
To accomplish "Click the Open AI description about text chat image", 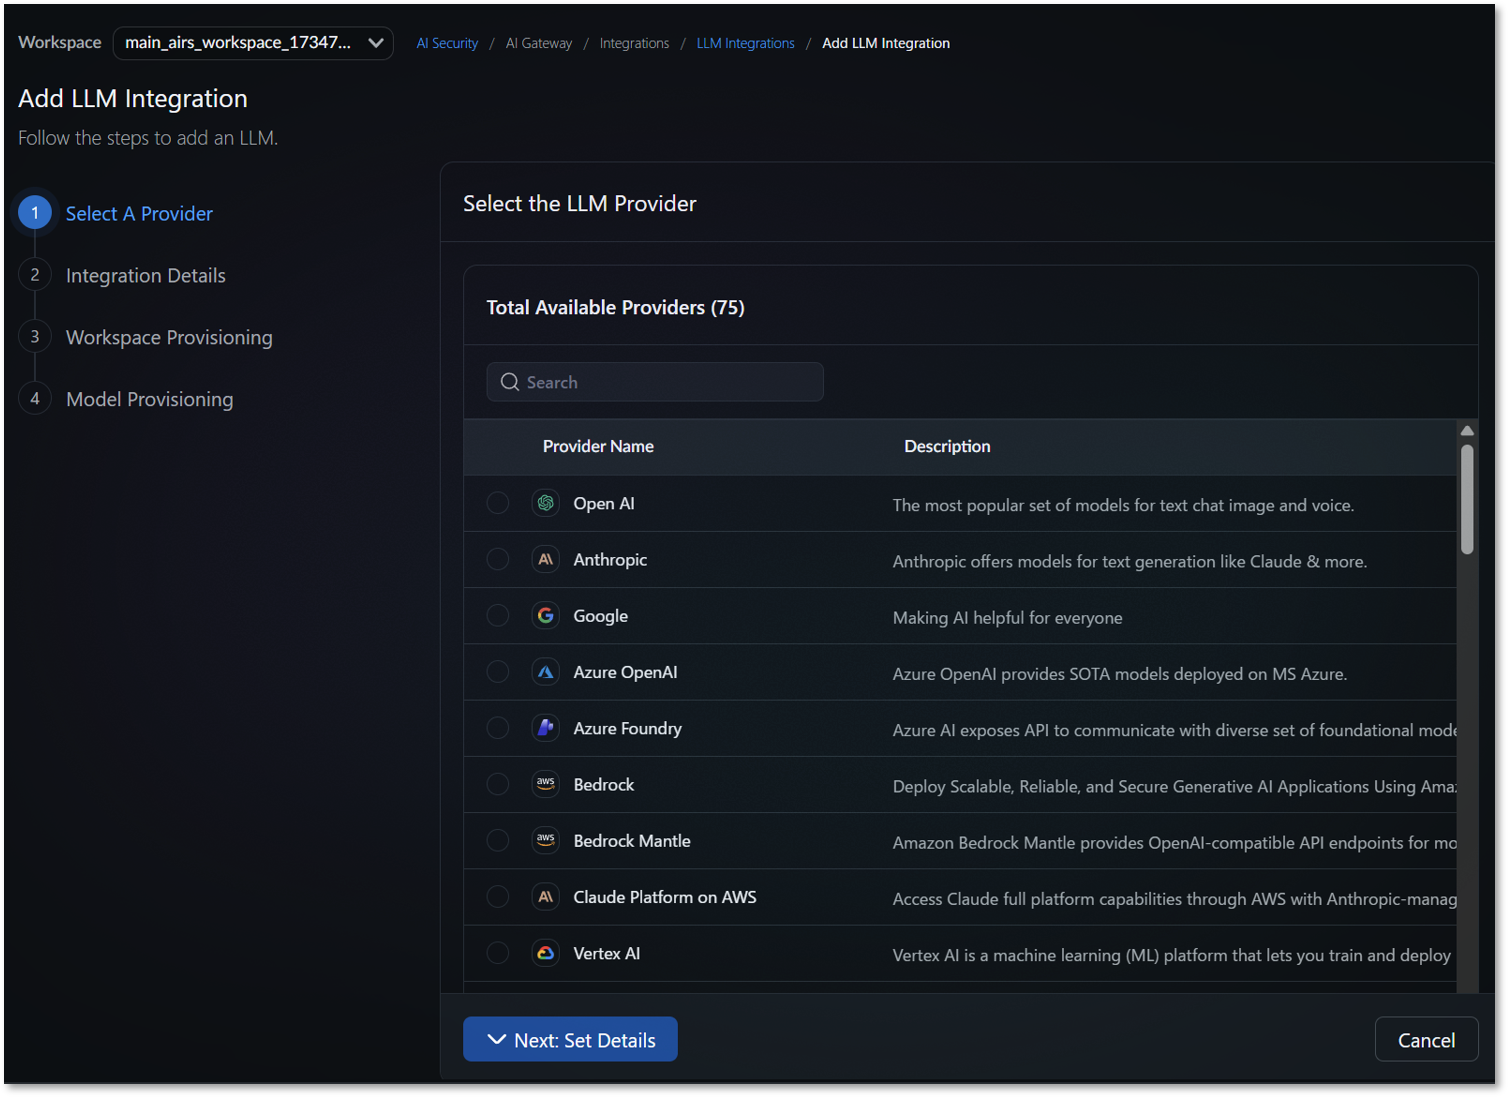I will [x=1123, y=505].
